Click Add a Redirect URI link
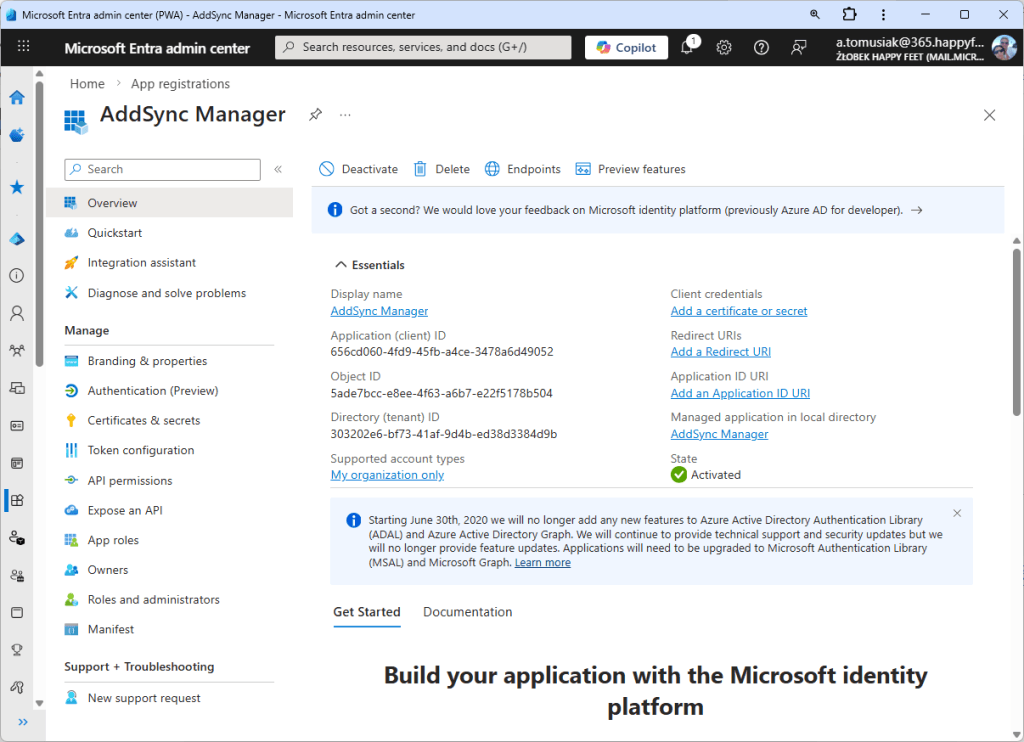 (x=720, y=352)
